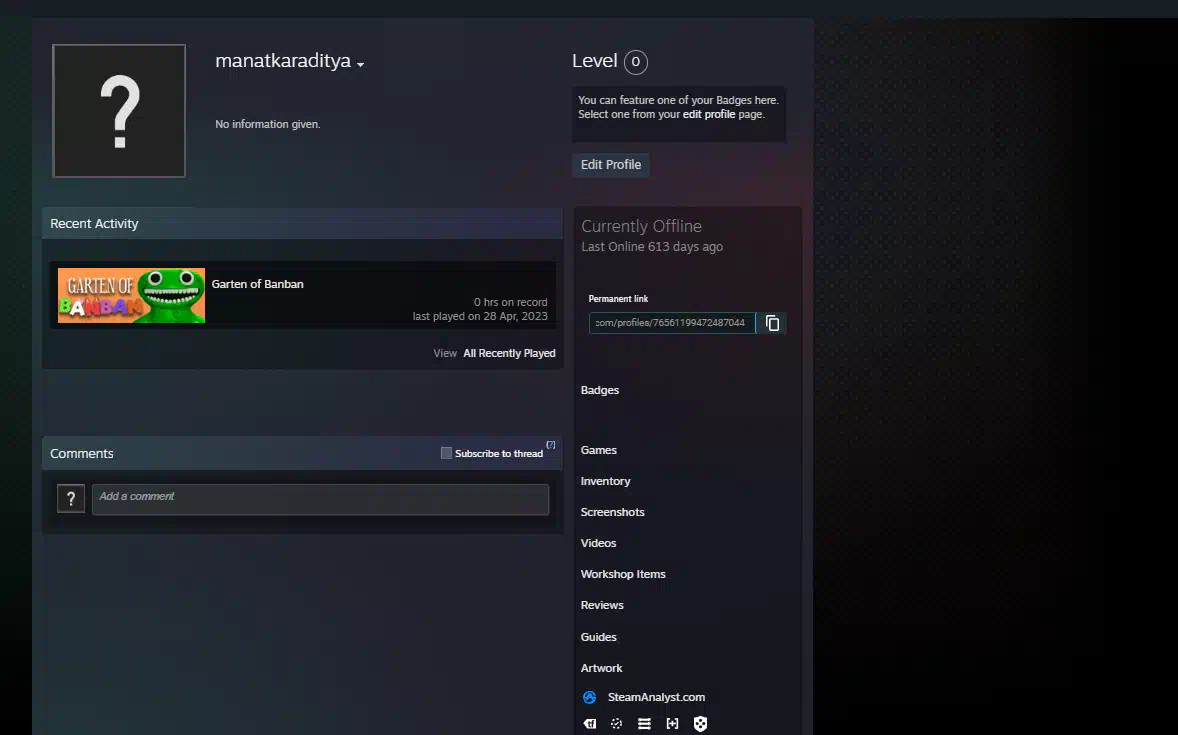Click the Add a comment field

[x=321, y=499]
